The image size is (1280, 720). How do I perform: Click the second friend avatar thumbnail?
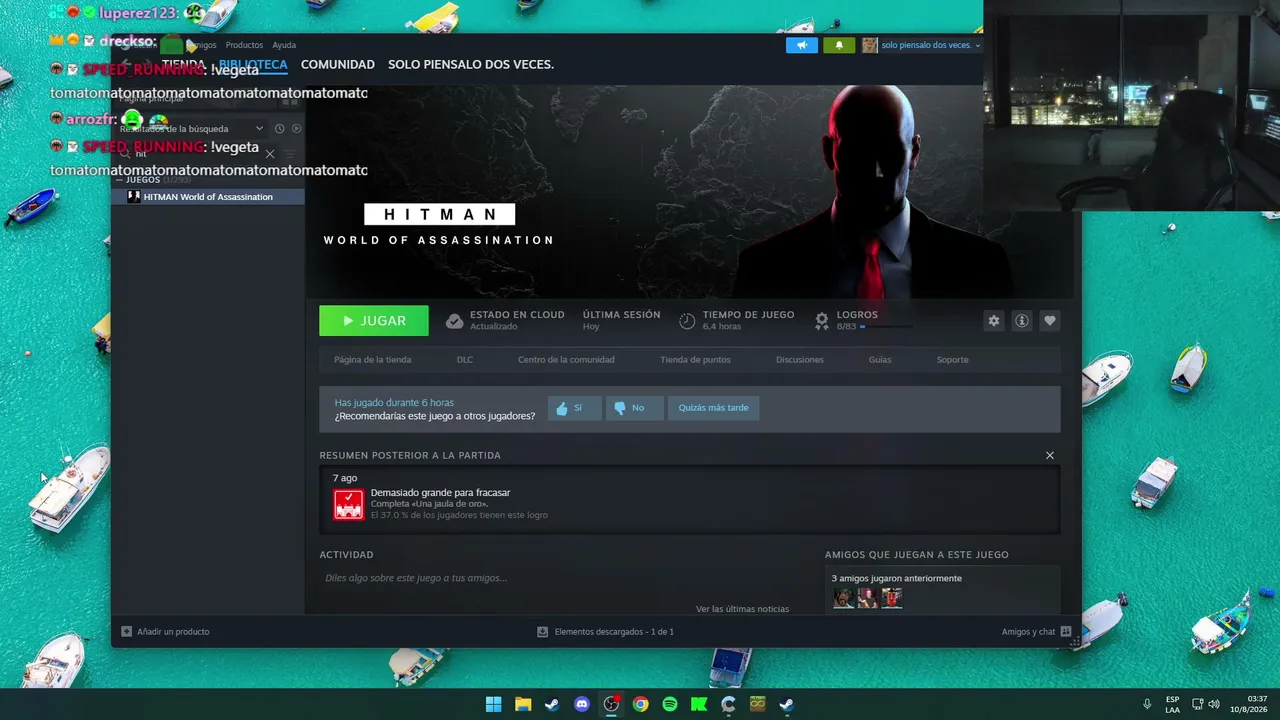tap(868, 598)
